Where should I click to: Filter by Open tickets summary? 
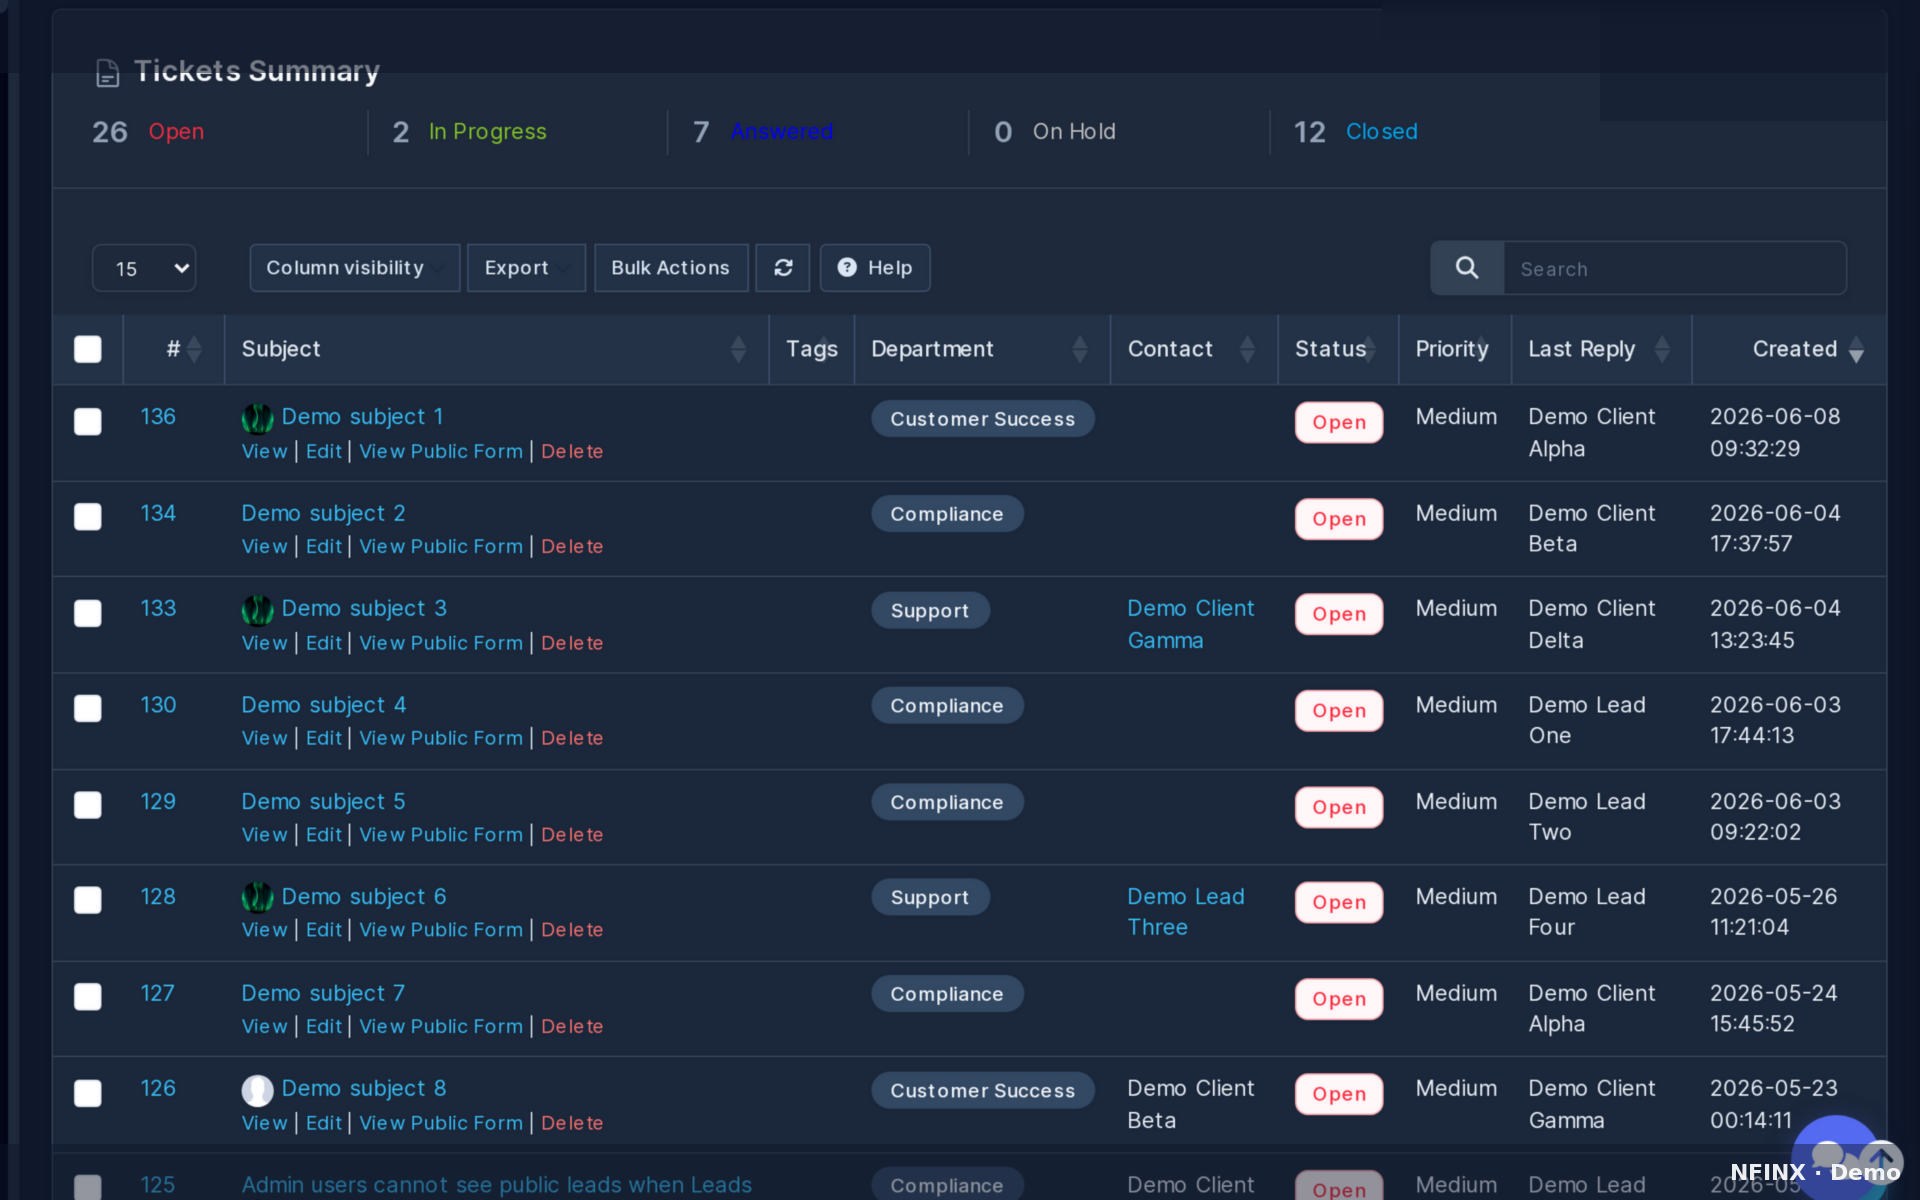176,132
